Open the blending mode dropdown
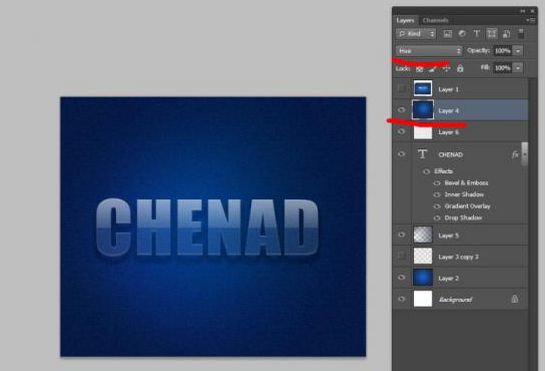Screen dimensions: 545x371 (429, 51)
